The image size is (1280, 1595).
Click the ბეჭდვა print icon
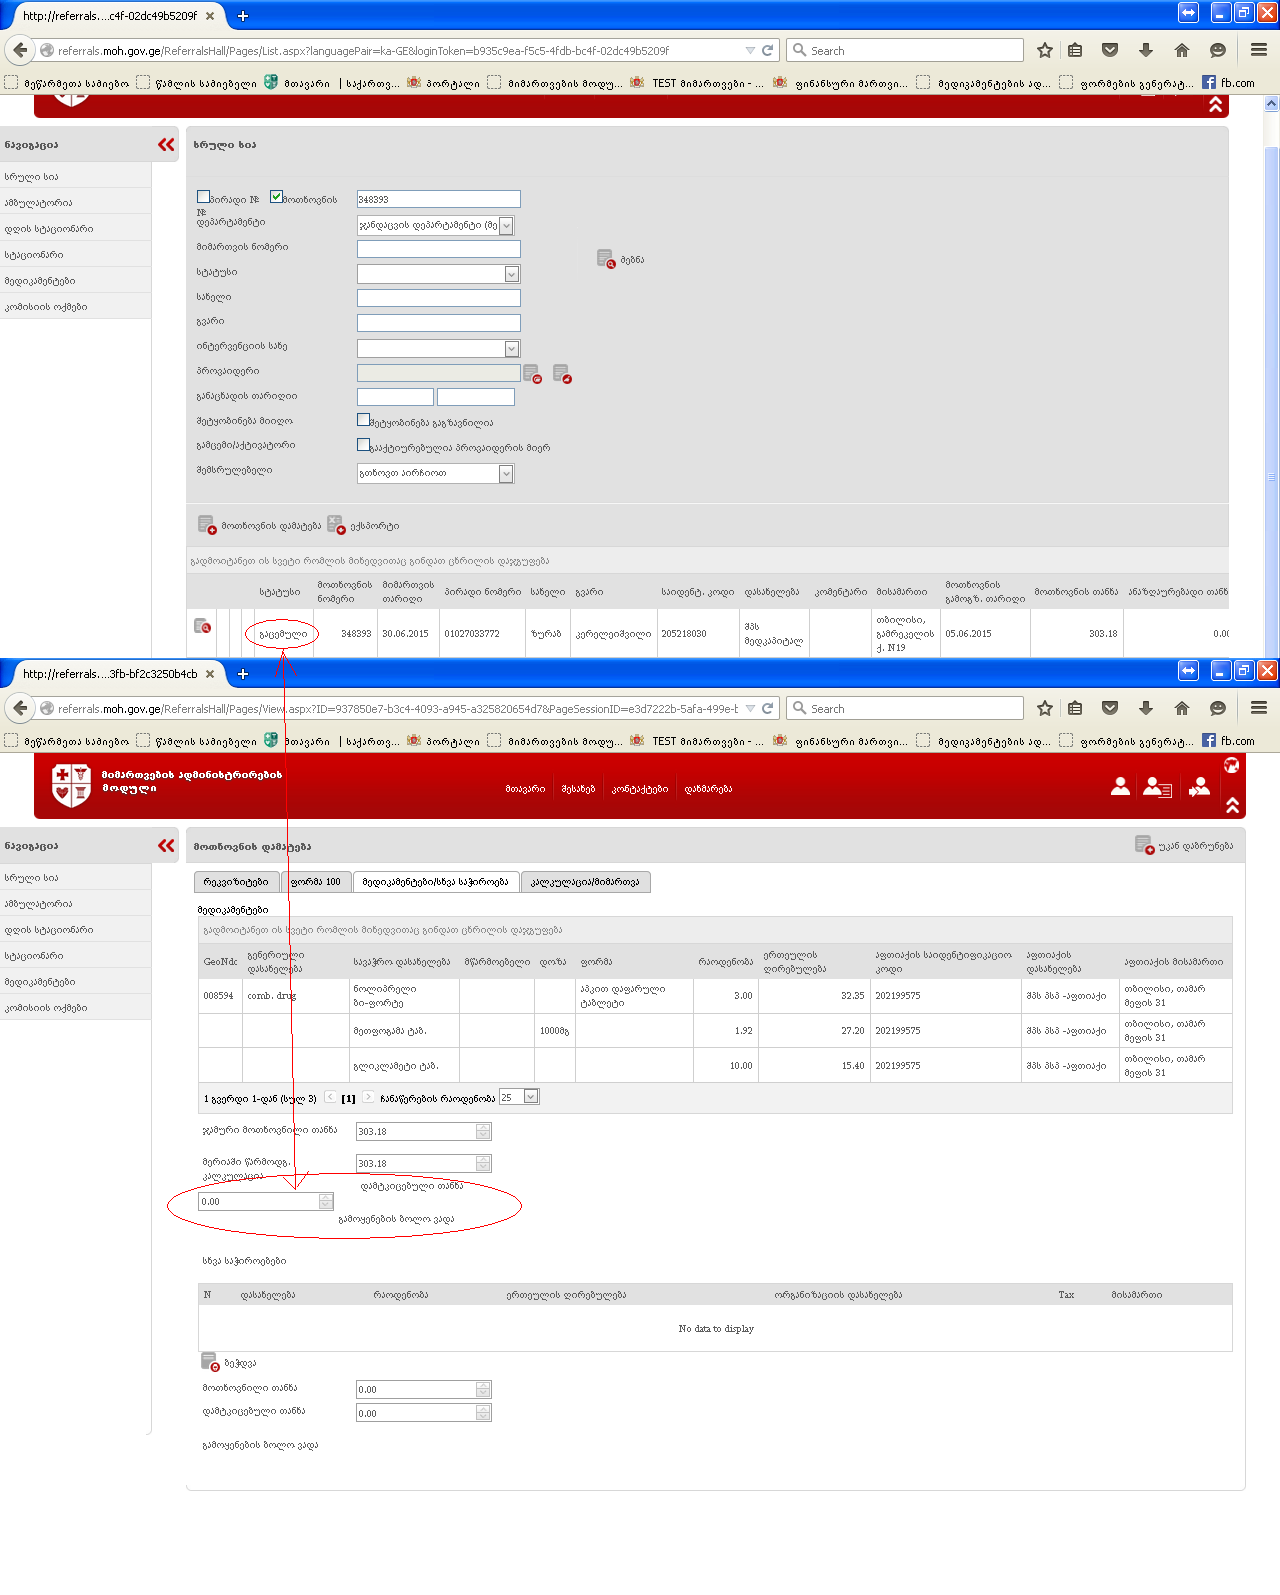point(210,1362)
